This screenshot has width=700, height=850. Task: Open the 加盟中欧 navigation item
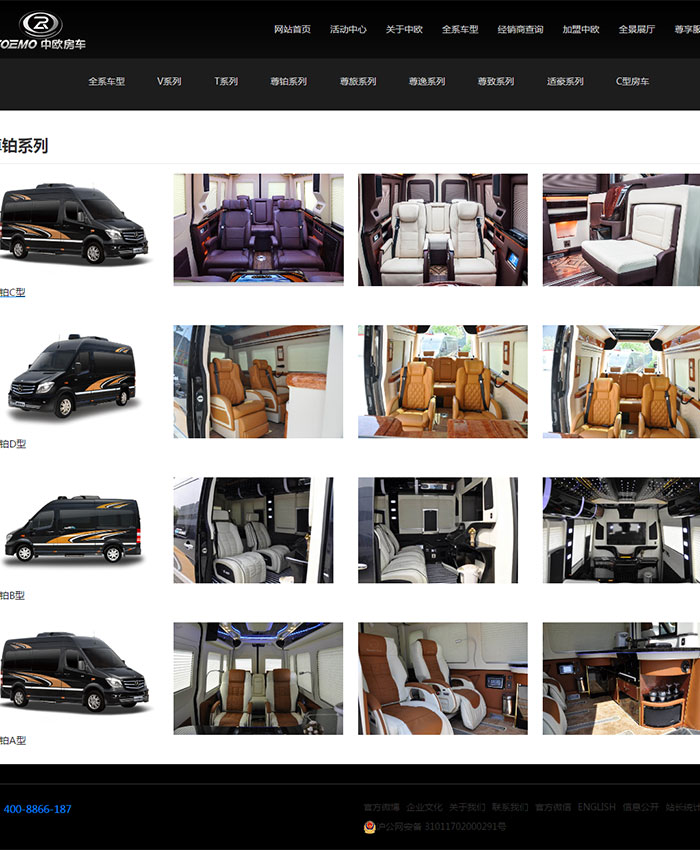pyautogui.click(x=580, y=30)
